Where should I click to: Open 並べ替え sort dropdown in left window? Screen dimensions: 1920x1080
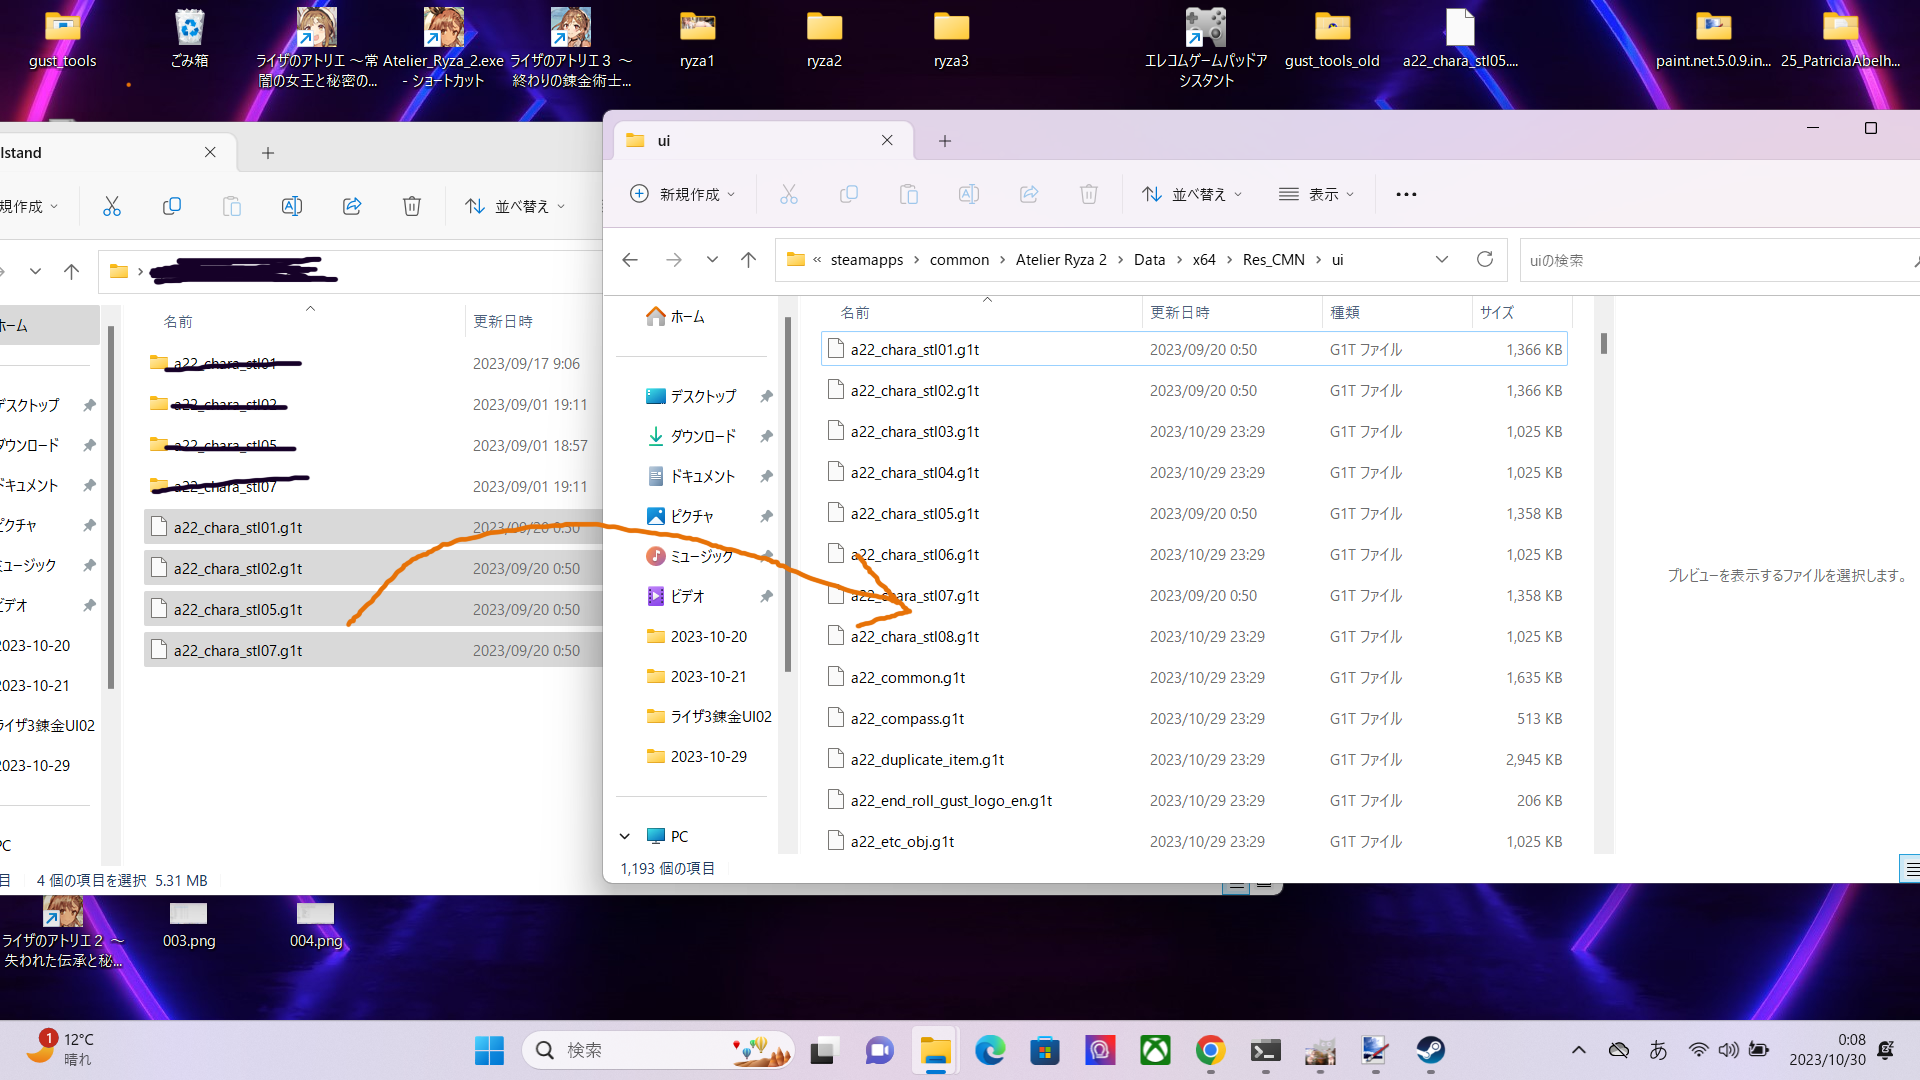pyautogui.click(x=515, y=206)
